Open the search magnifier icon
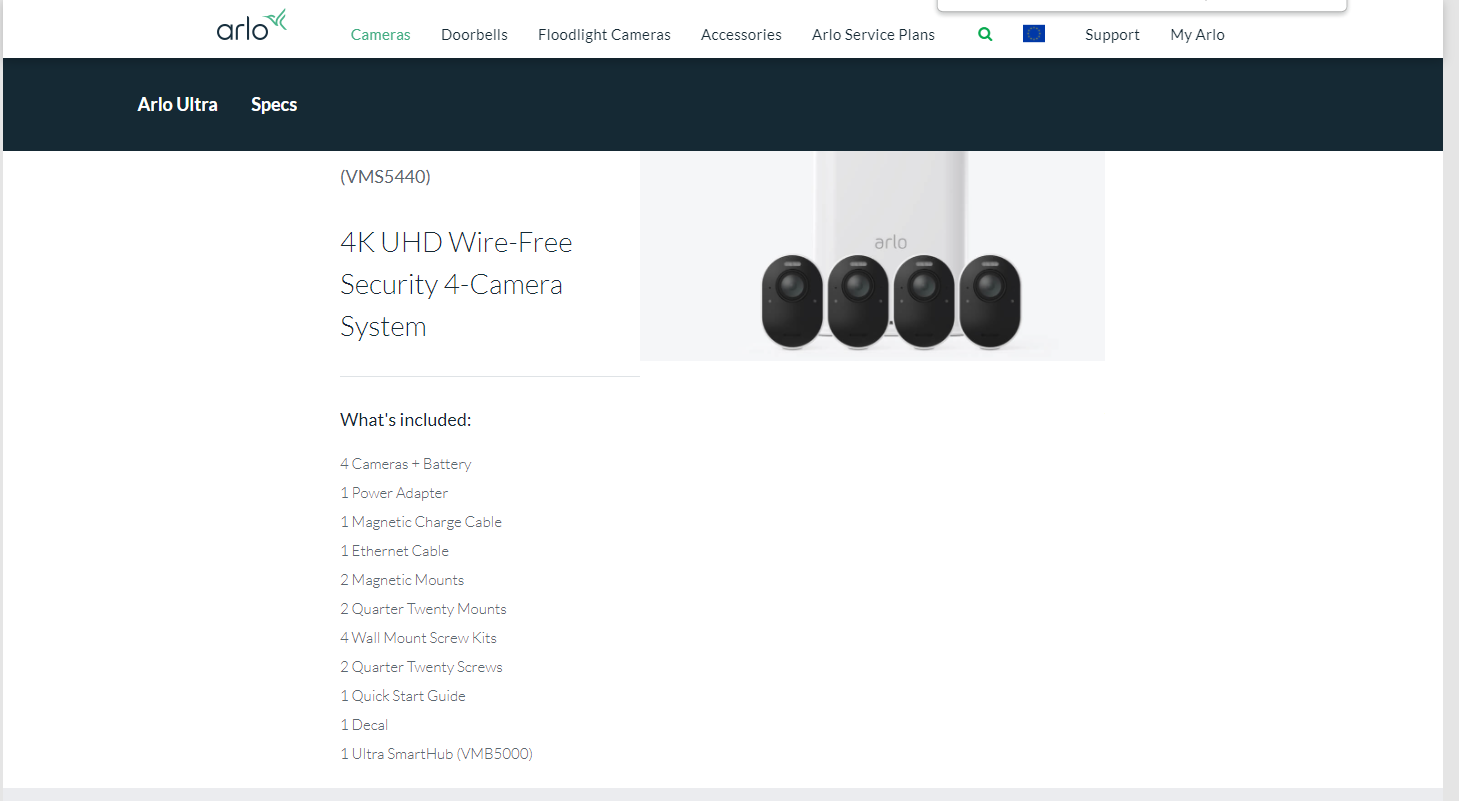This screenshot has height=801, width=1459. coord(985,34)
